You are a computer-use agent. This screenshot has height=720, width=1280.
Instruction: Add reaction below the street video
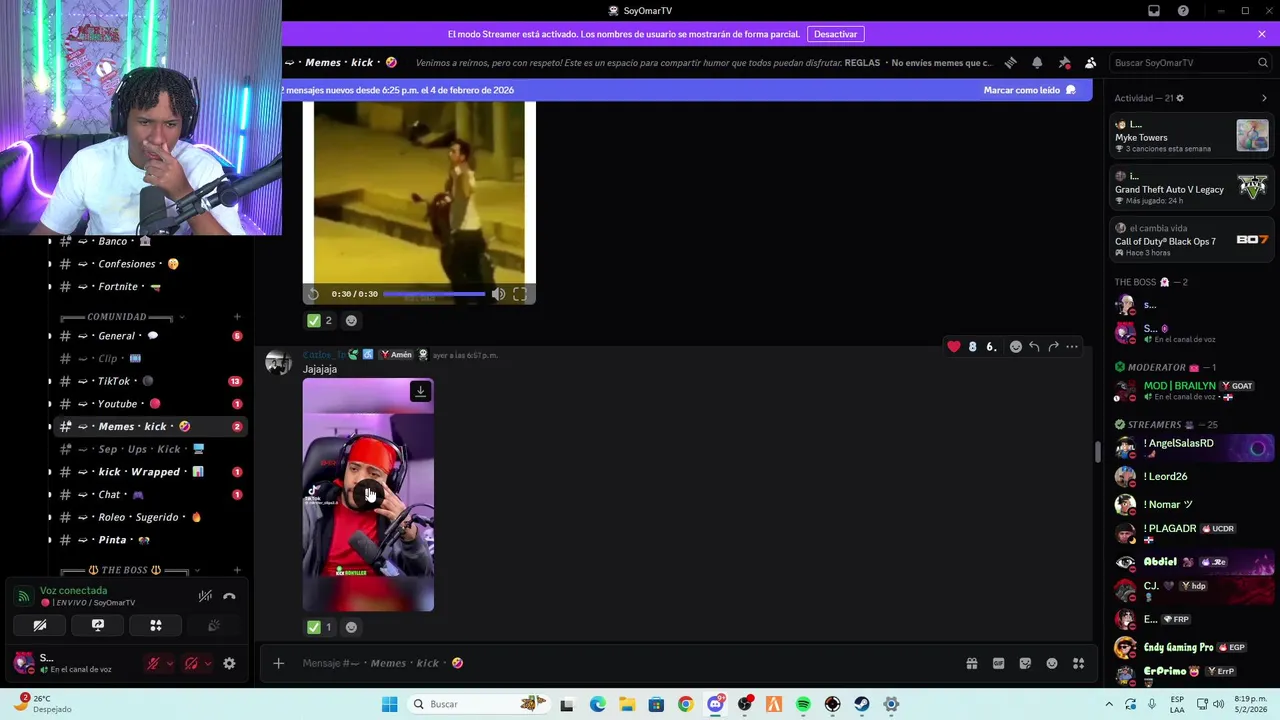351,321
